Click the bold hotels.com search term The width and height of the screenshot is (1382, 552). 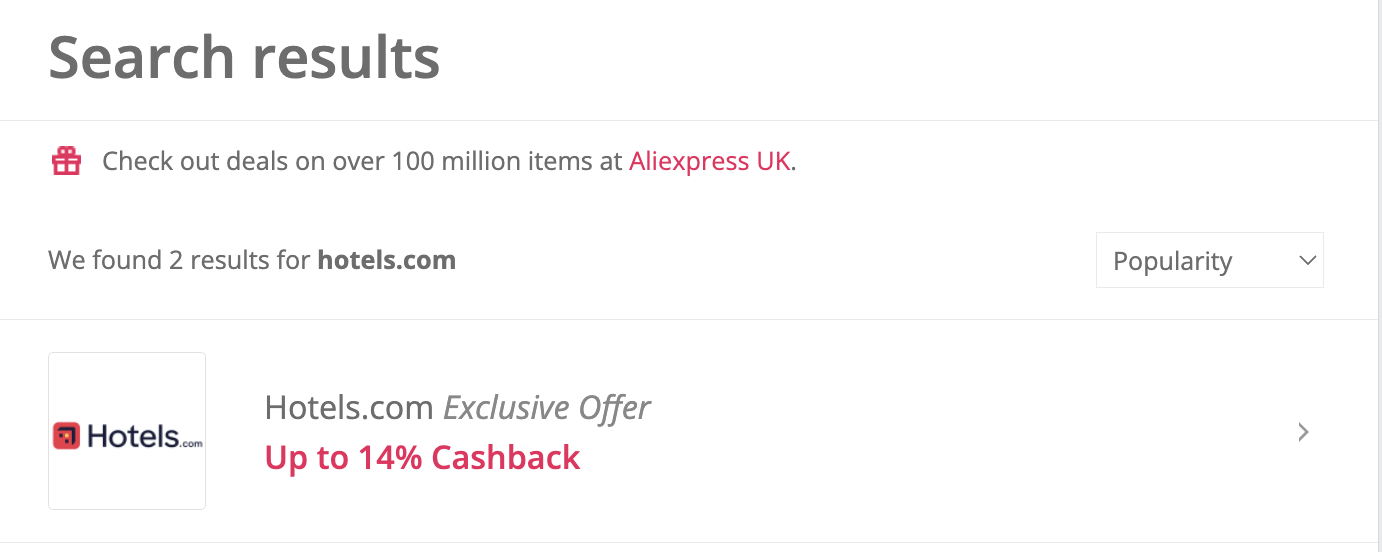pos(387,260)
